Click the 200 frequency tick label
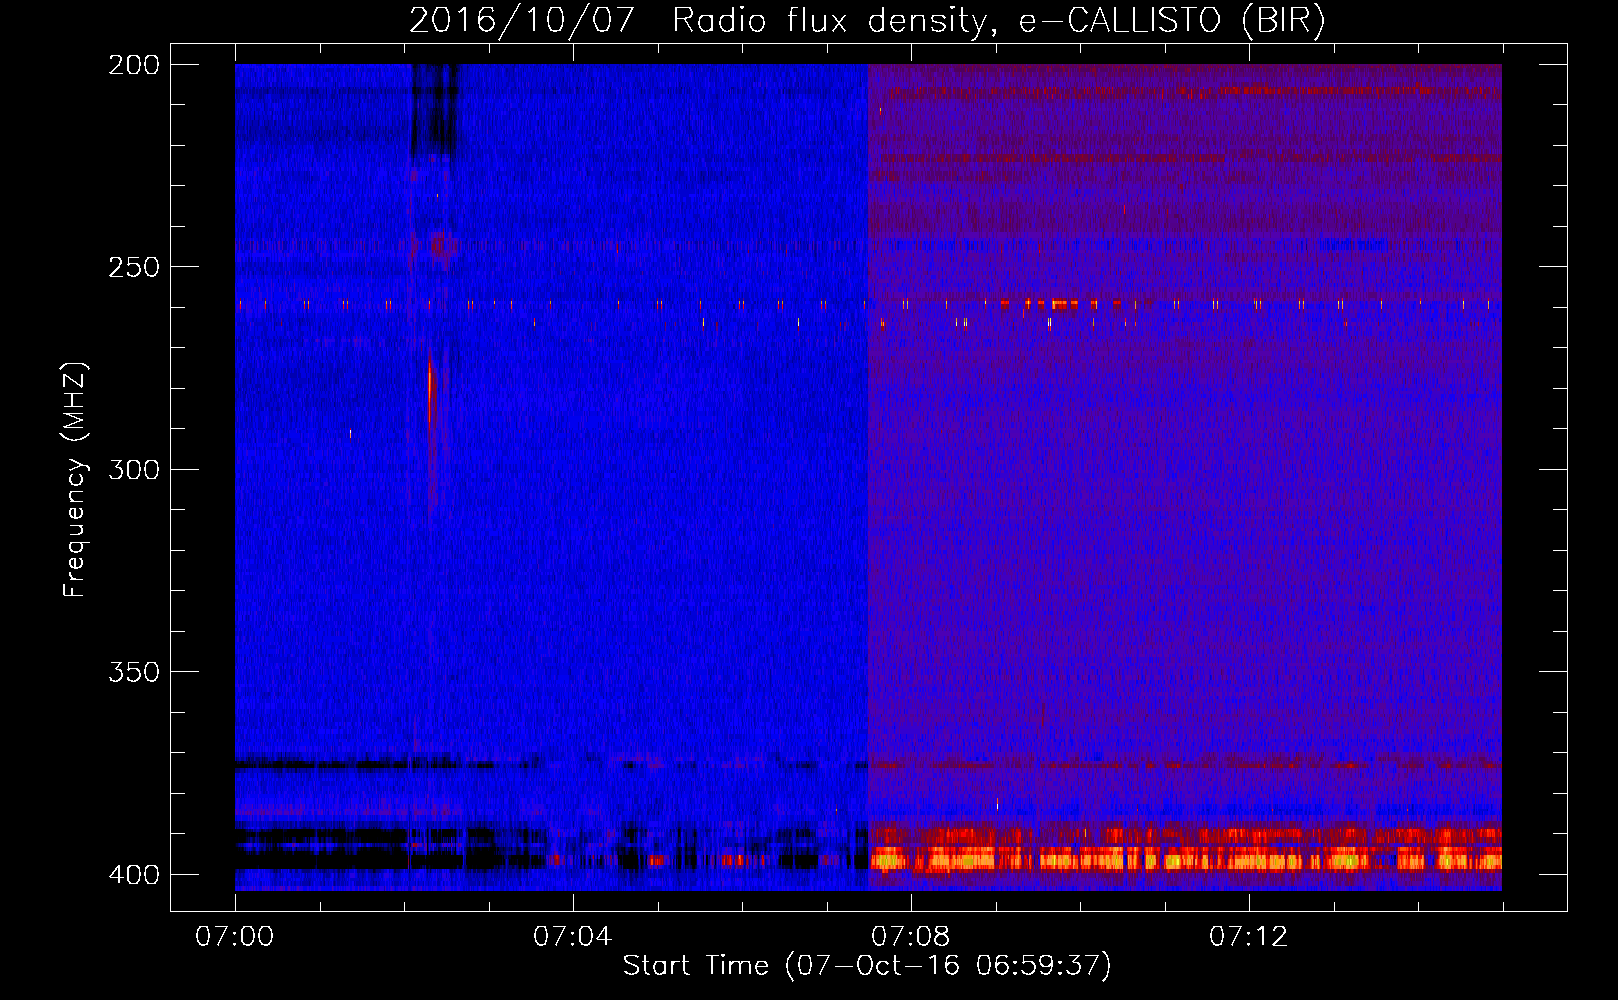The height and width of the screenshot is (1000, 1618). tap(134, 65)
